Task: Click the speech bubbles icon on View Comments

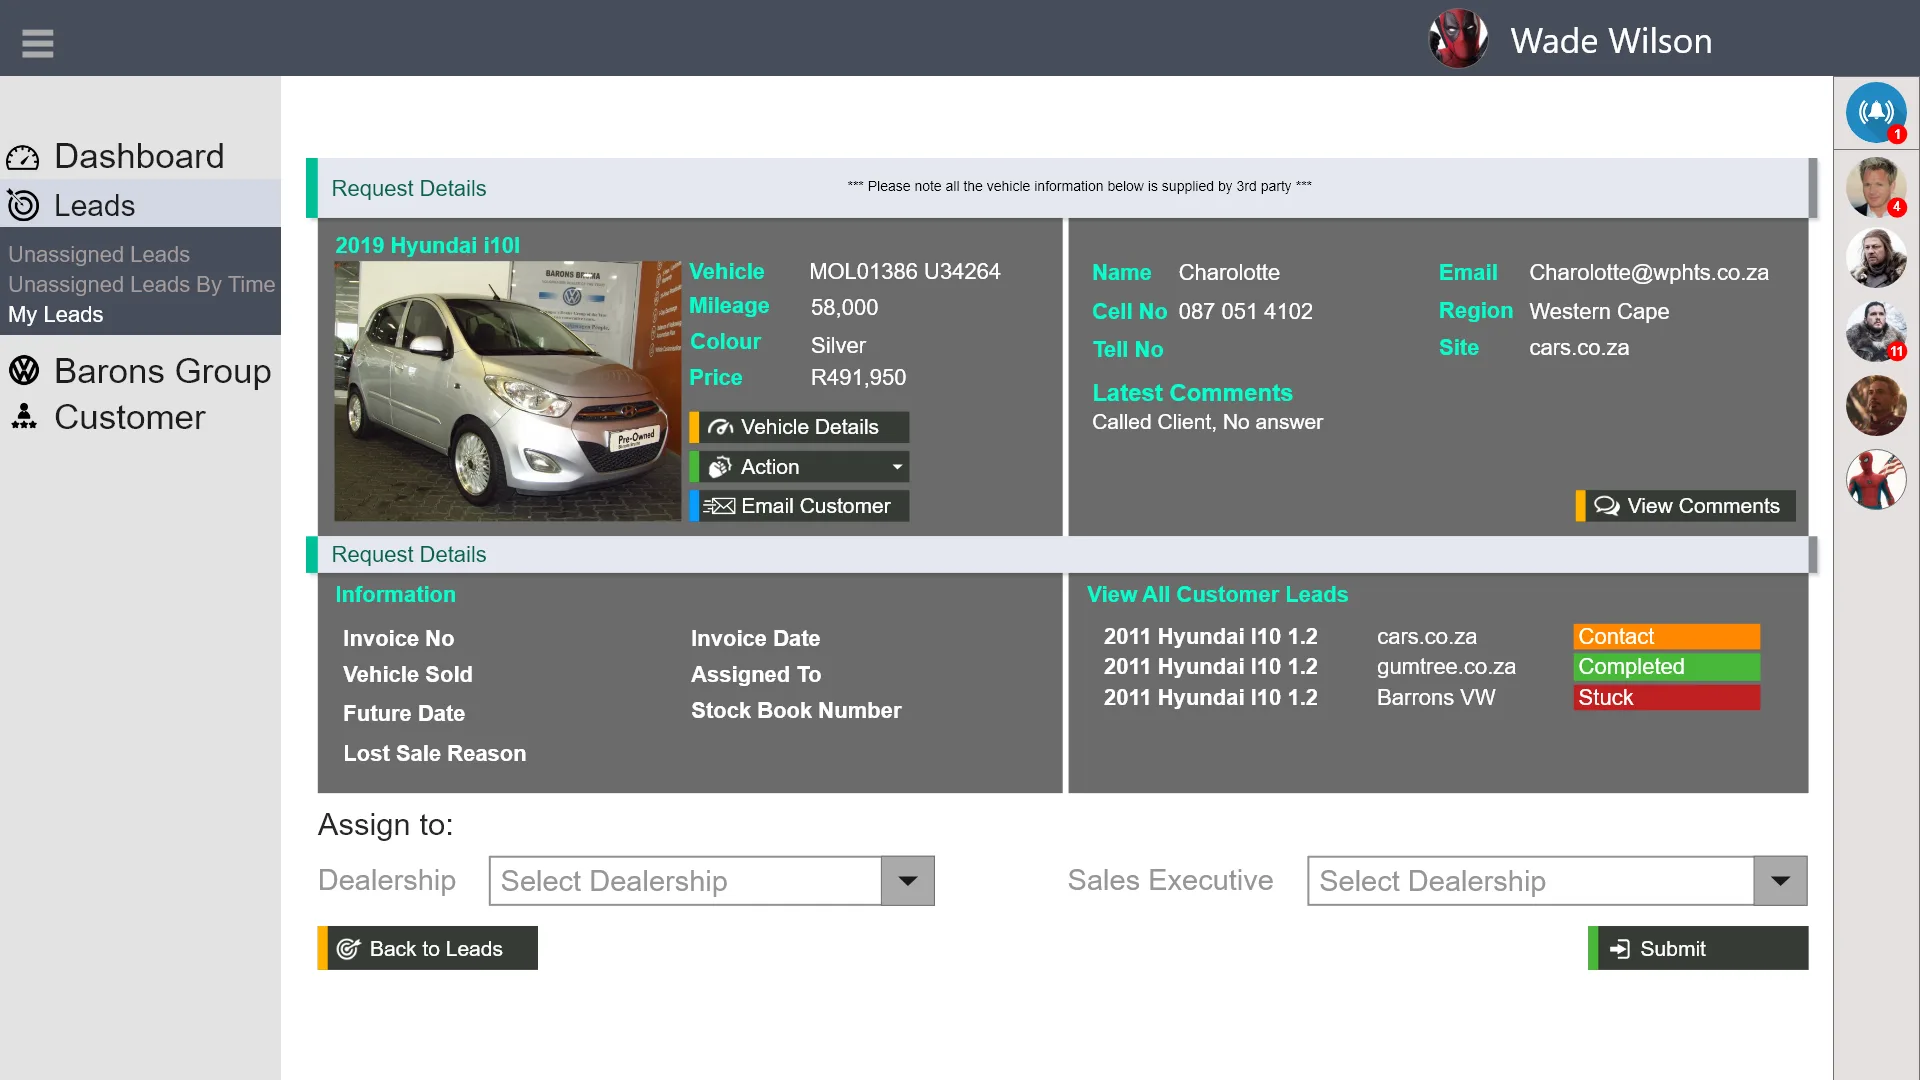Action: [1606, 506]
